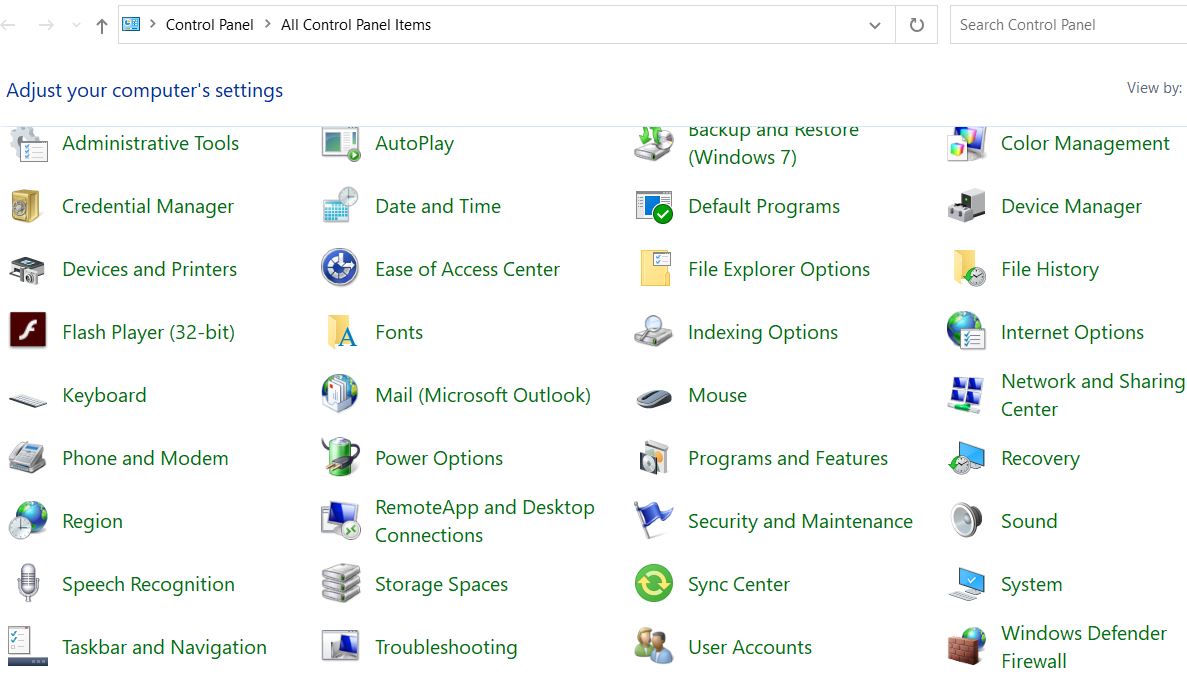Open the Mail (Microsoft Outlook) icon
The height and width of the screenshot is (683, 1187).
340,394
